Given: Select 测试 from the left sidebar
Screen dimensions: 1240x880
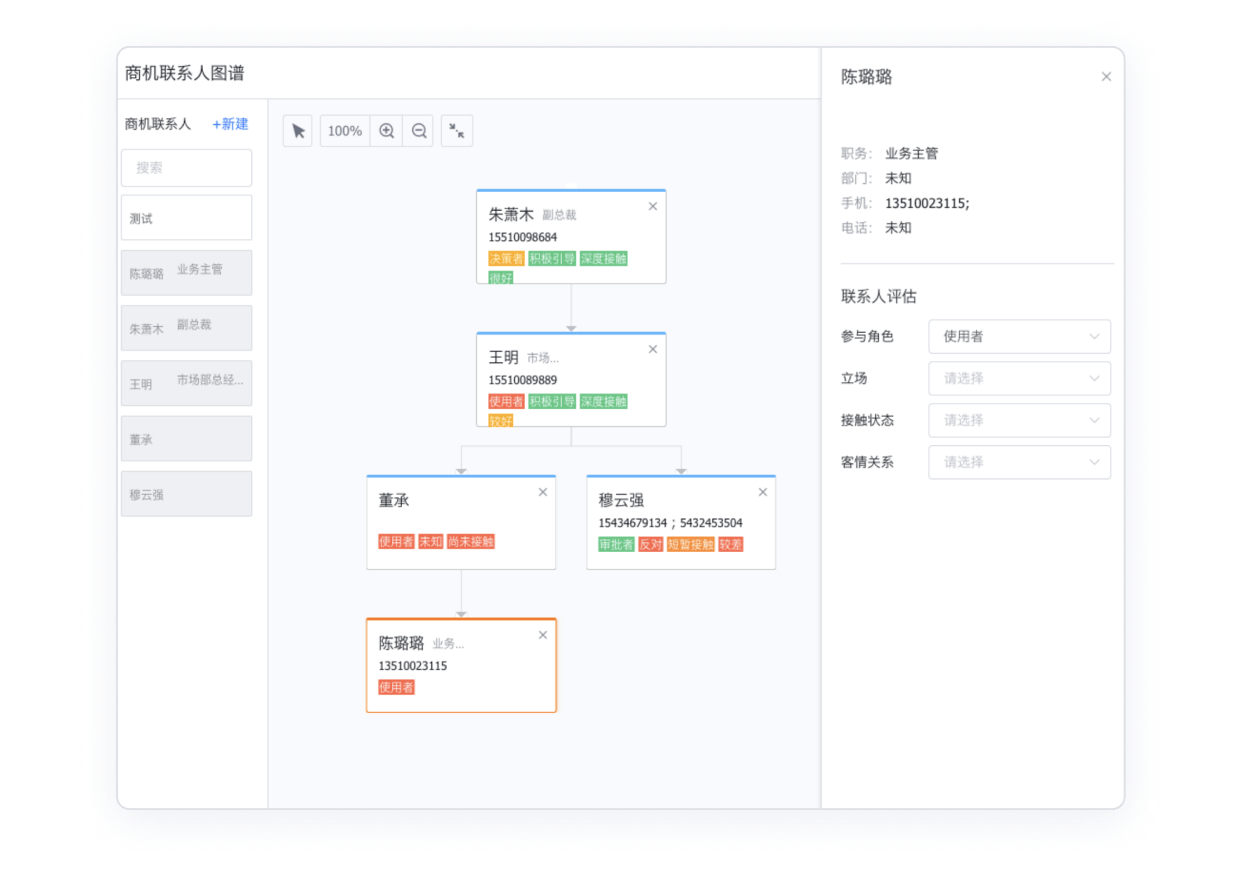Looking at the screenshot, I should [x=186, y=217].
